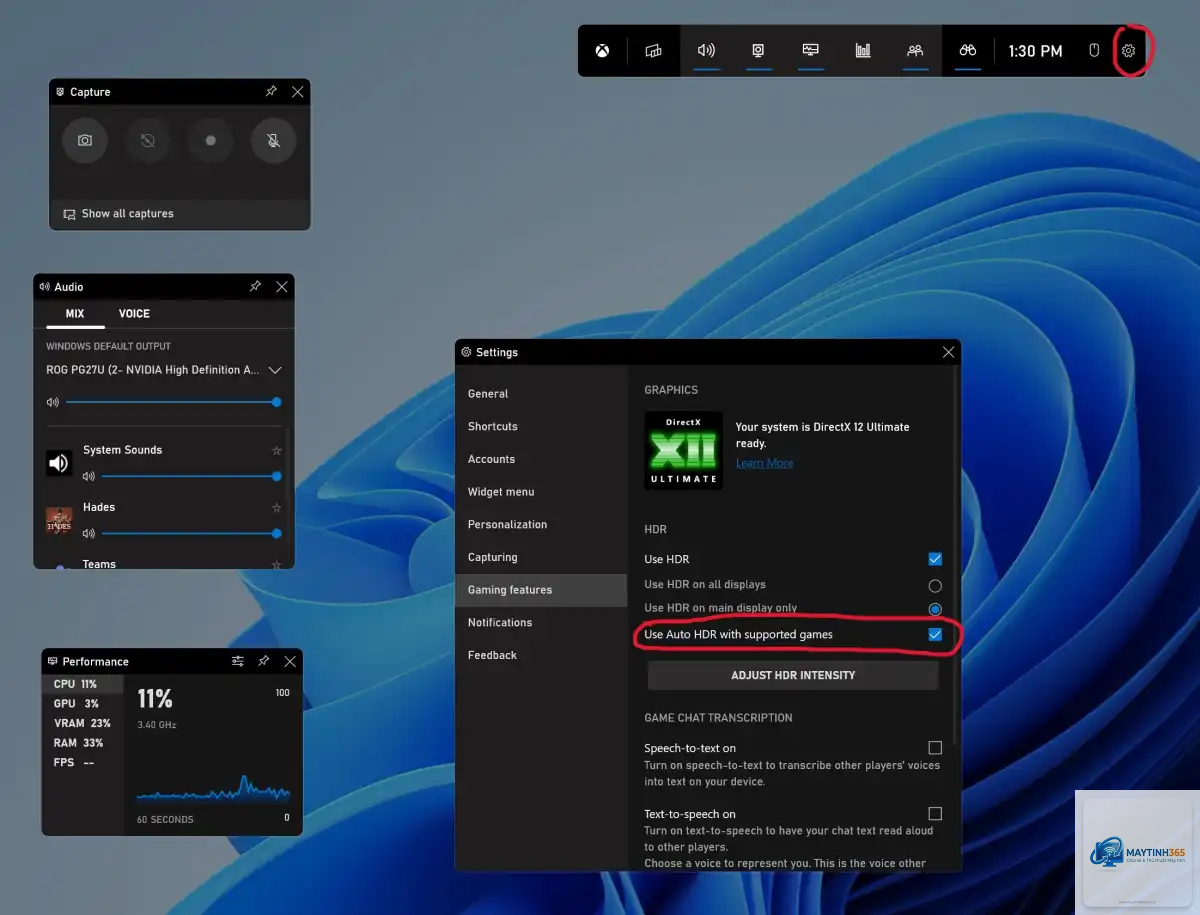Toggle the microphone in Capture widget
This screenshot has width=1200, height=915.
coord(273,141)
